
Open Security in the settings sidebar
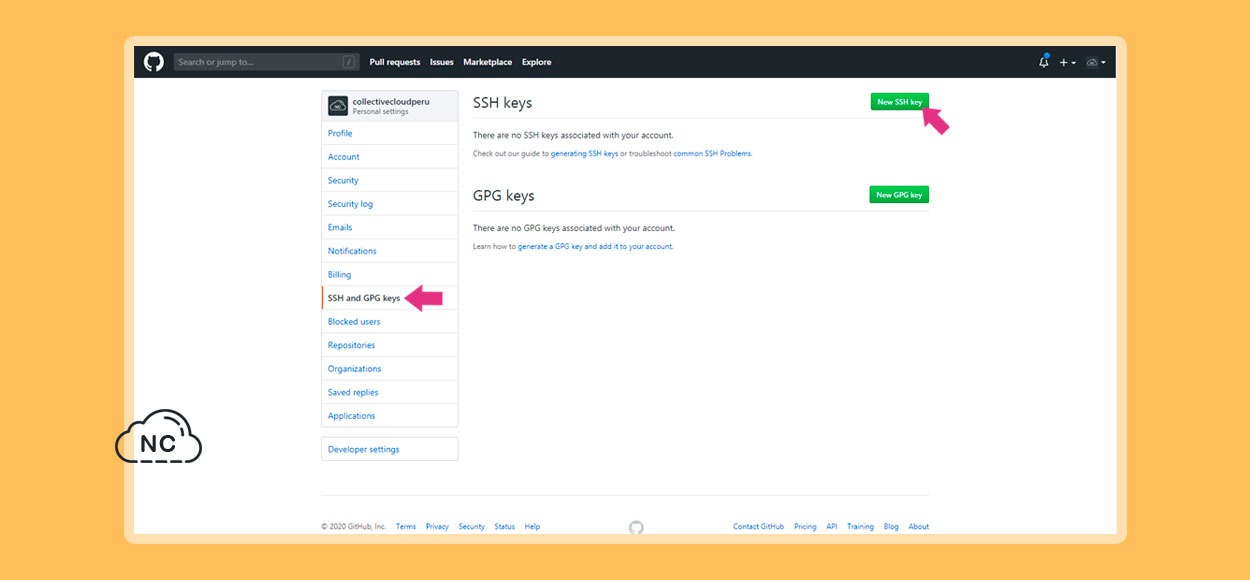pyautogui.click(x=390, y=180)
